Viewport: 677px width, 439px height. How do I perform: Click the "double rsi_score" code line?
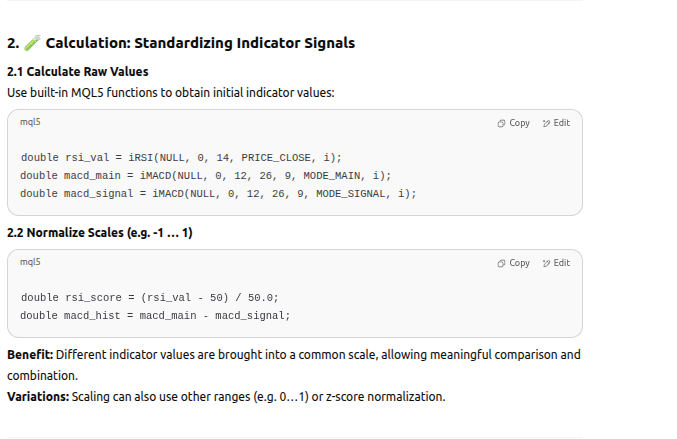point(149,298)
